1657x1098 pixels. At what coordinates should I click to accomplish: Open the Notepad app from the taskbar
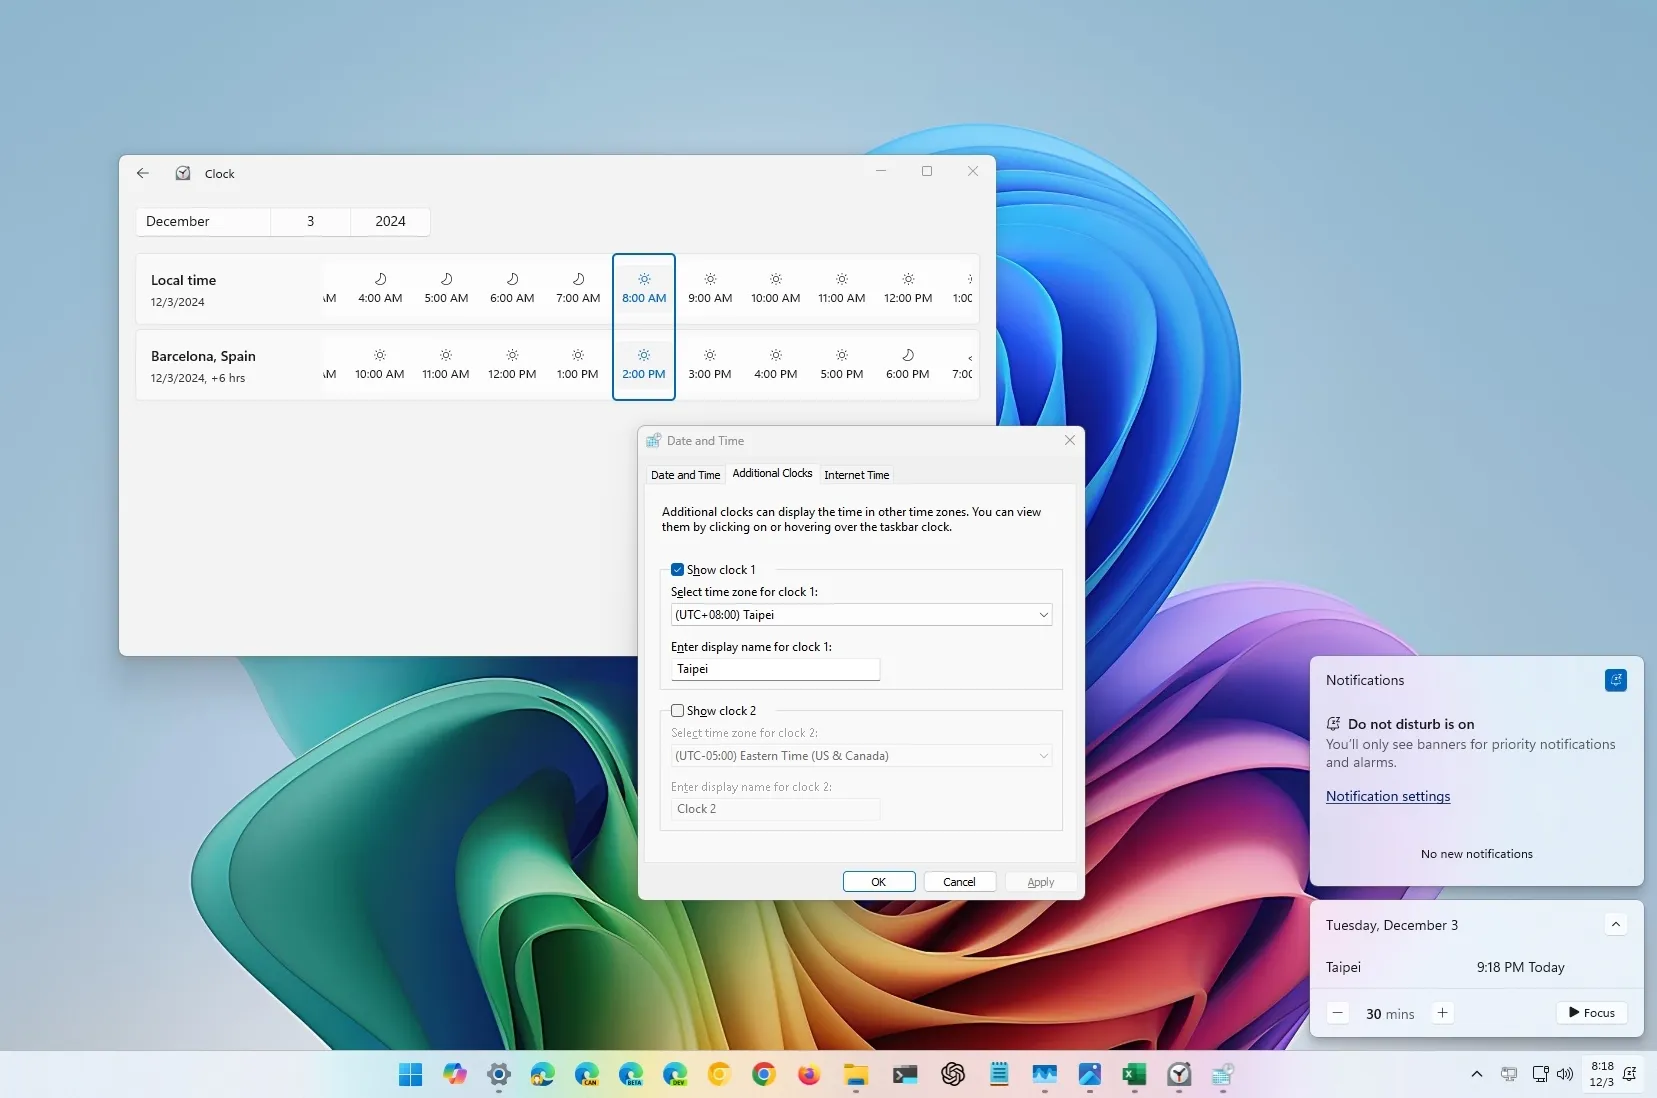pos(1000,1075)
